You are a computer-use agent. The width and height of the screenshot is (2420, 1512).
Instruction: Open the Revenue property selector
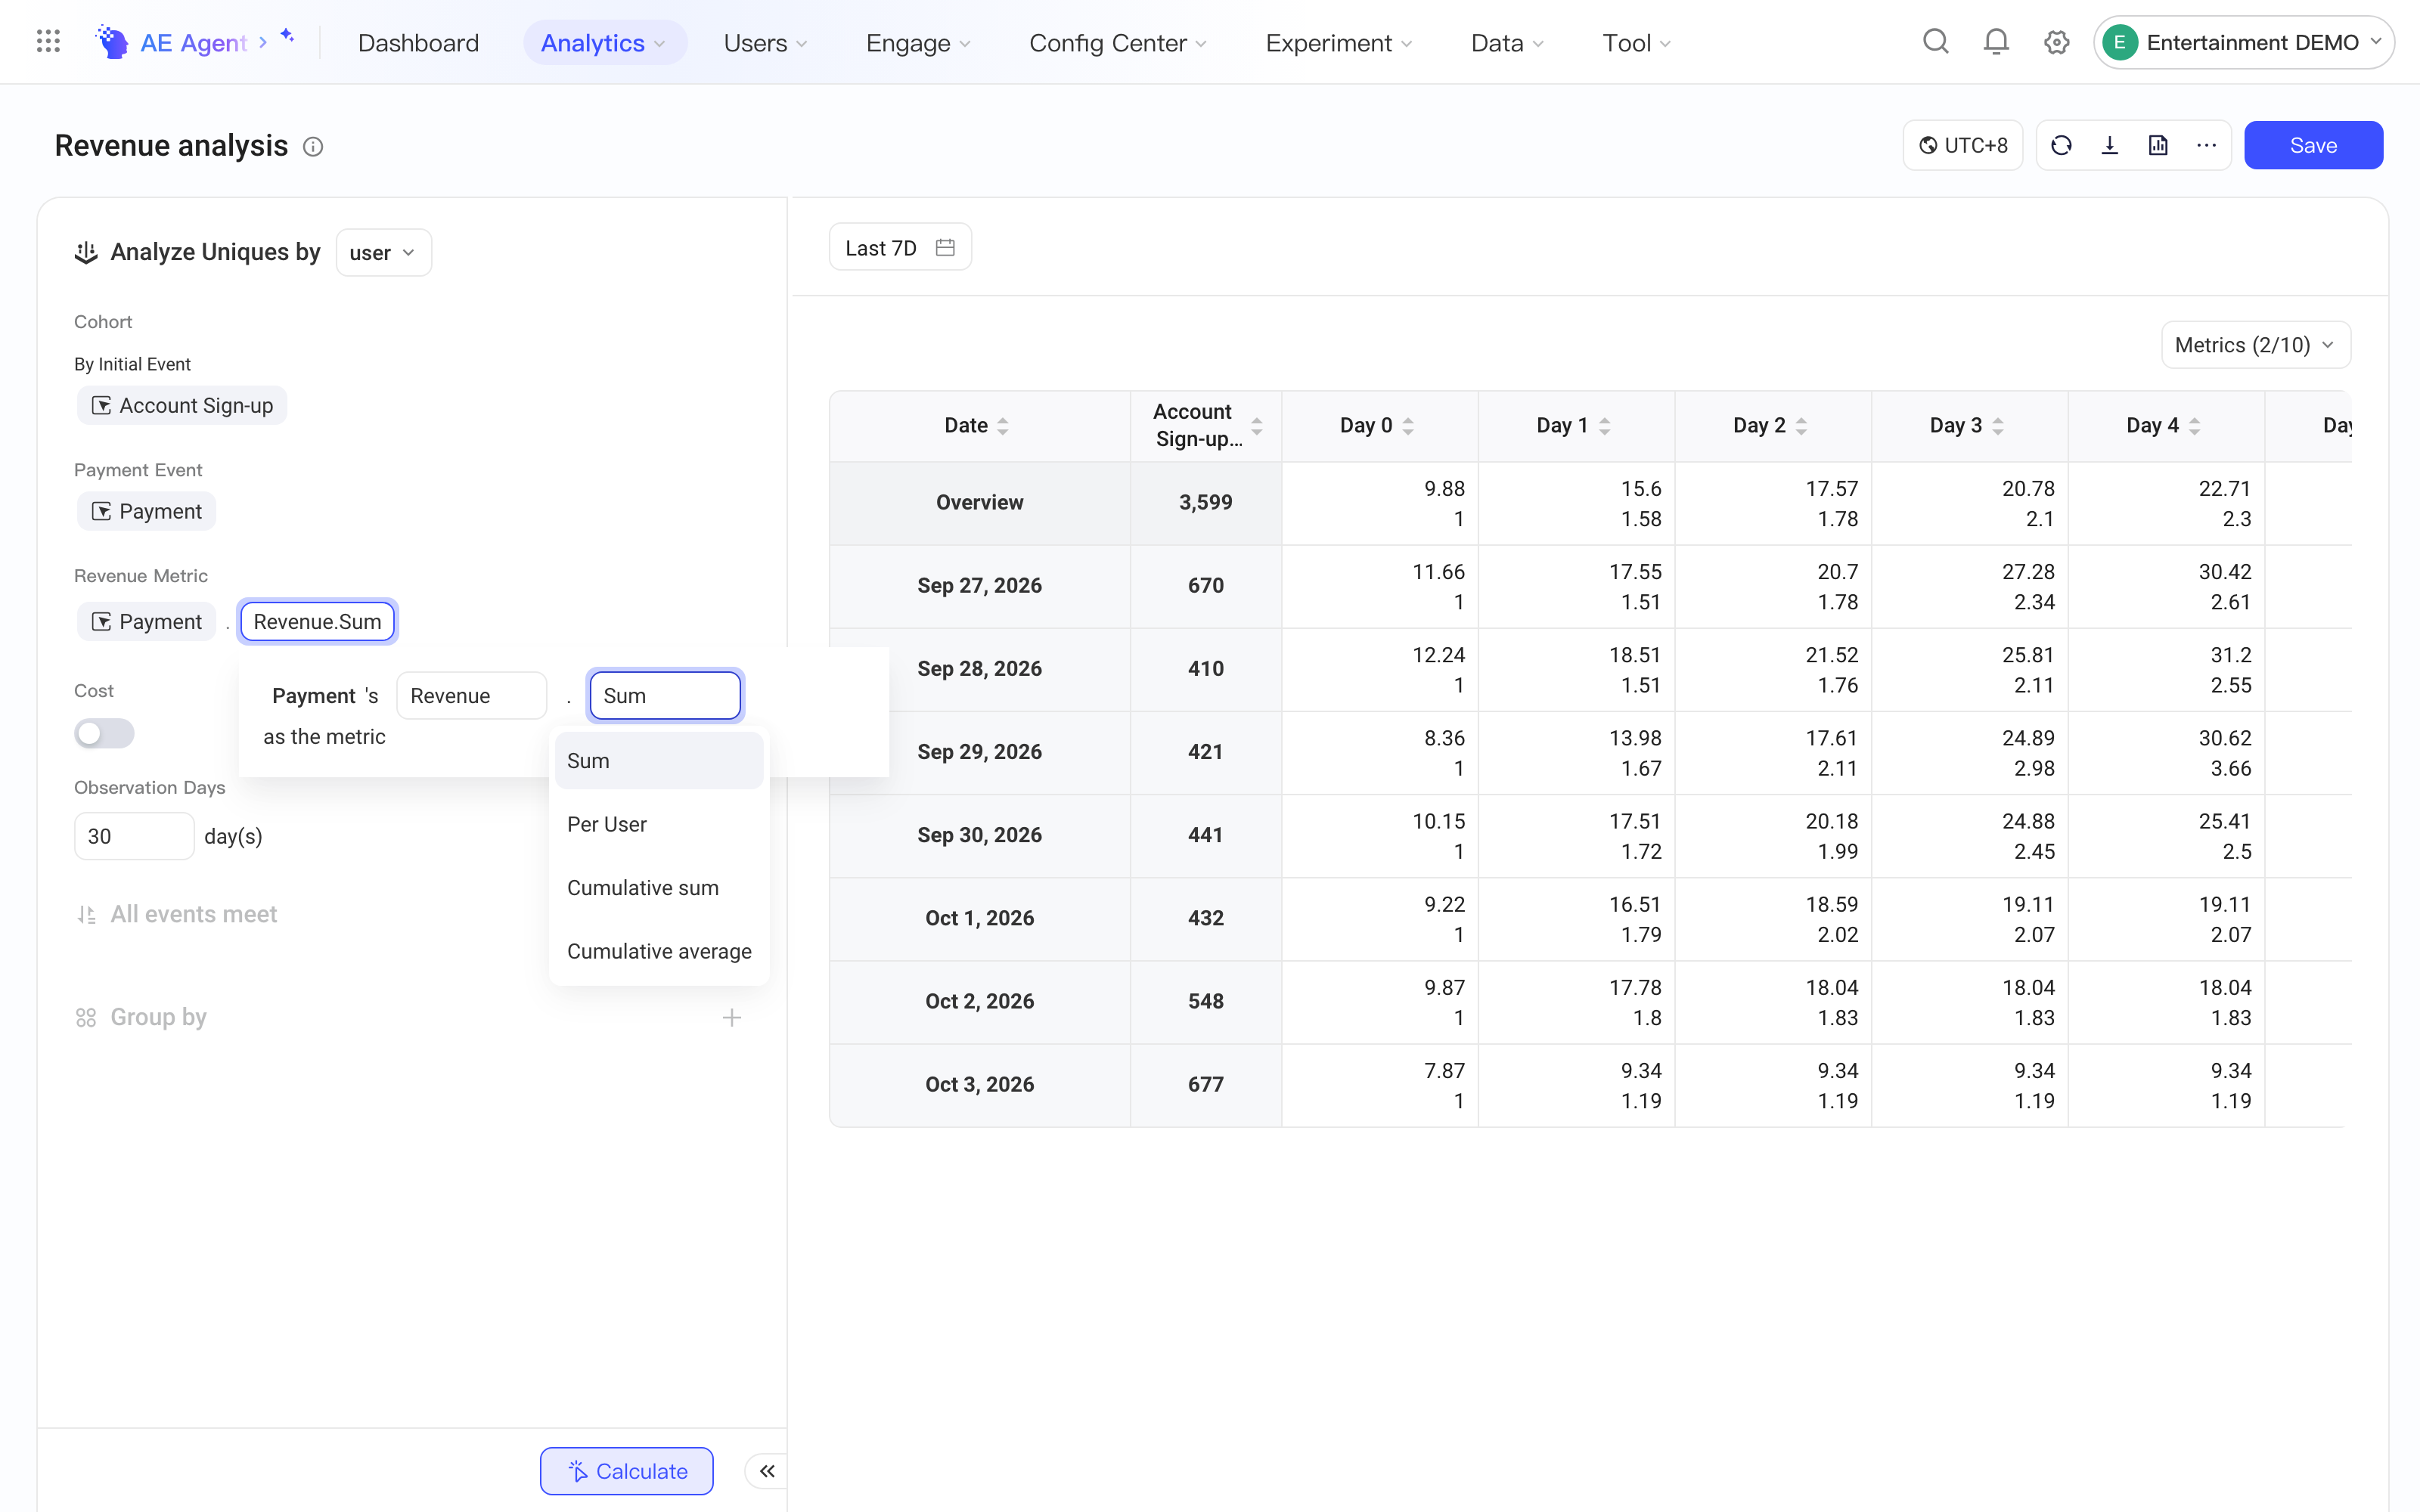point(472,696)
